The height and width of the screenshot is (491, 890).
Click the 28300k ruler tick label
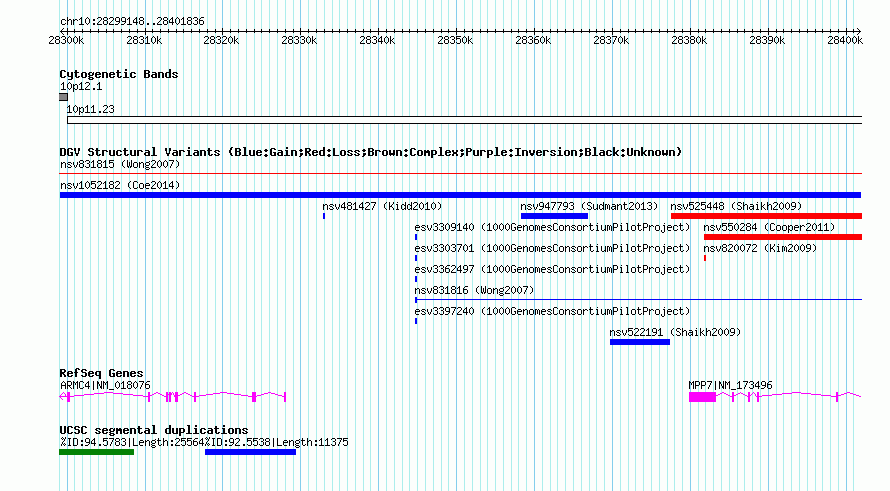[66, 40]
